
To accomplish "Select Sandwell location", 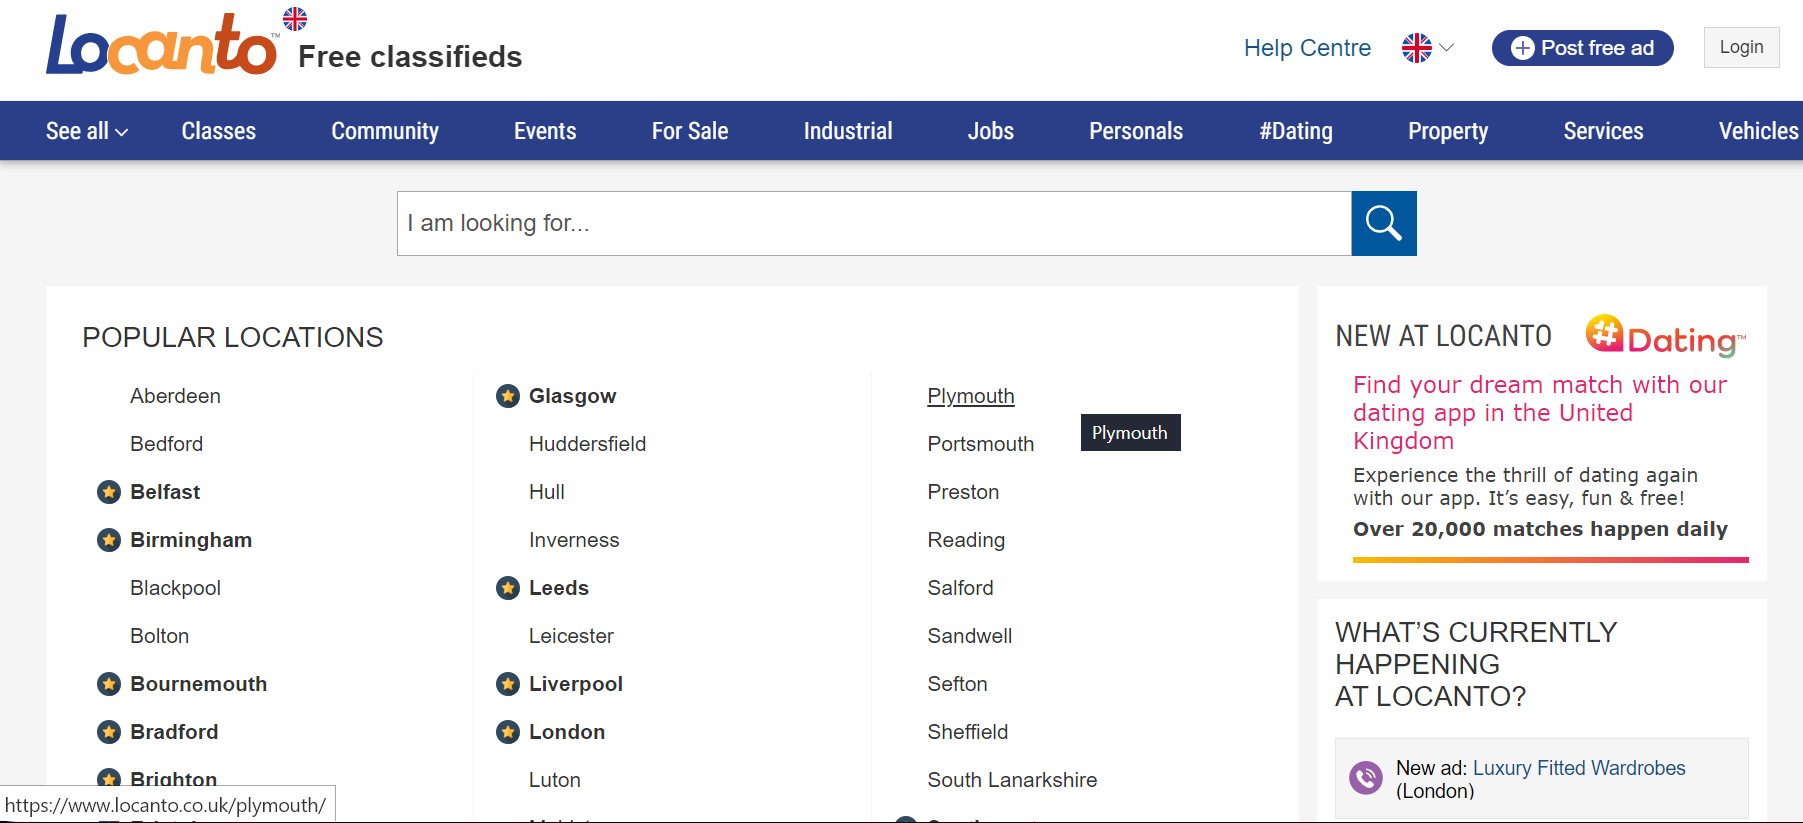I will tap(970, 636).
